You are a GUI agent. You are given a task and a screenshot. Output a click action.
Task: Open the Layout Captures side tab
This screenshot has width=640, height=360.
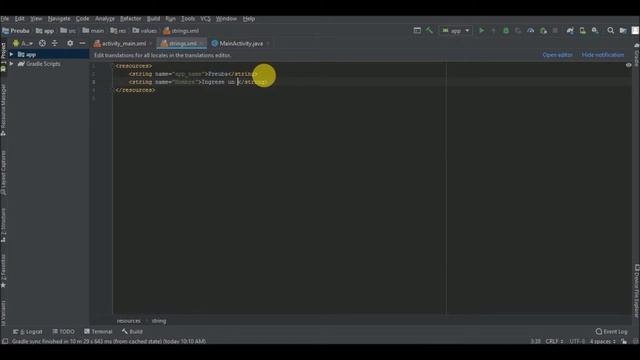3,173
